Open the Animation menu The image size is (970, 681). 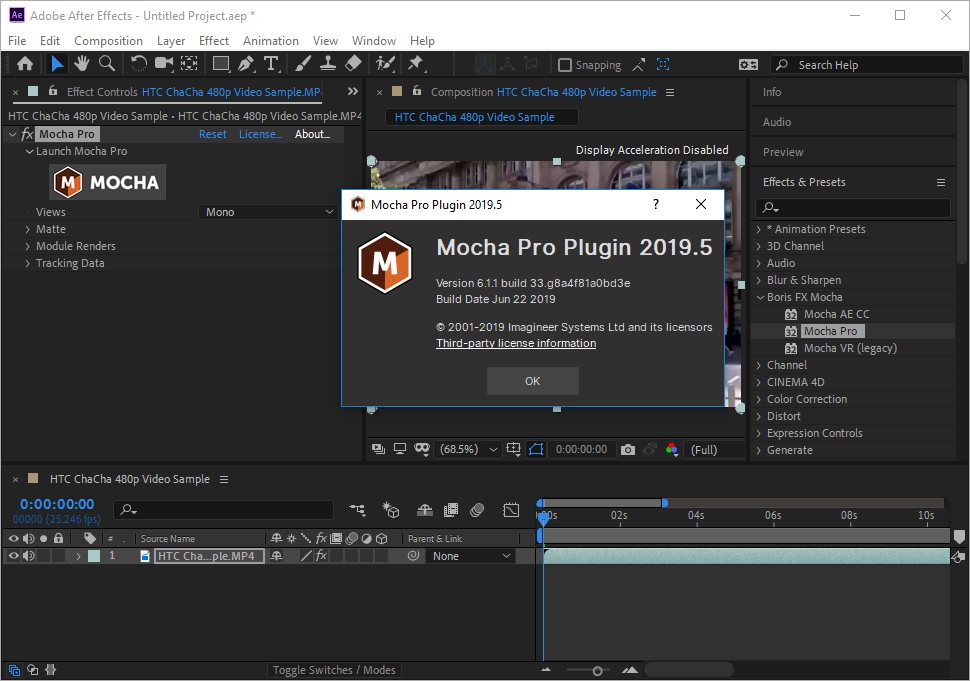(x=270, y=41)
